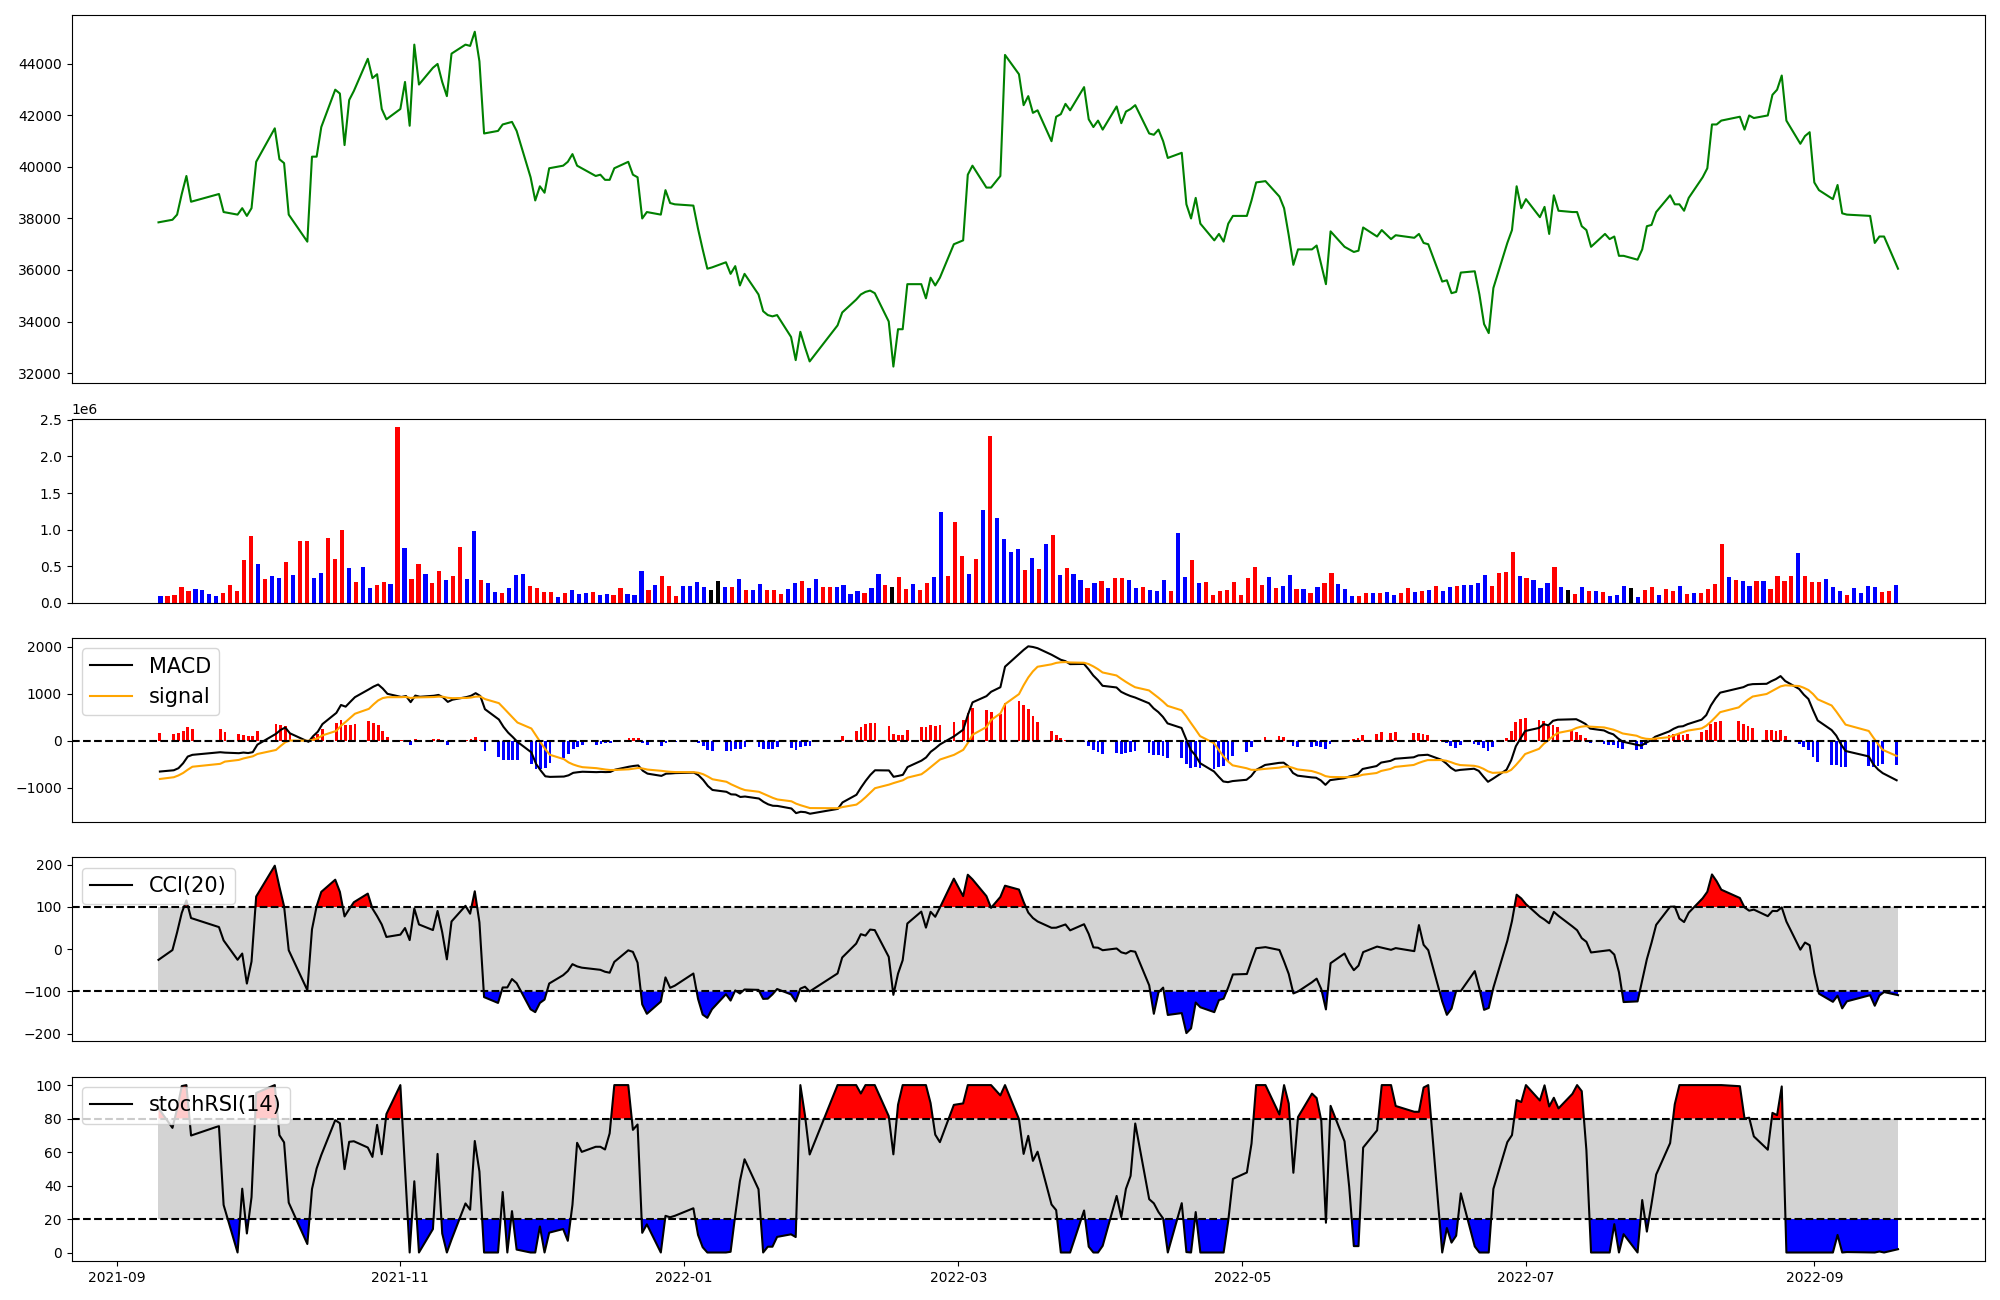
Task: Click the CCI(20) legend entry
Action: pos(186,885)
